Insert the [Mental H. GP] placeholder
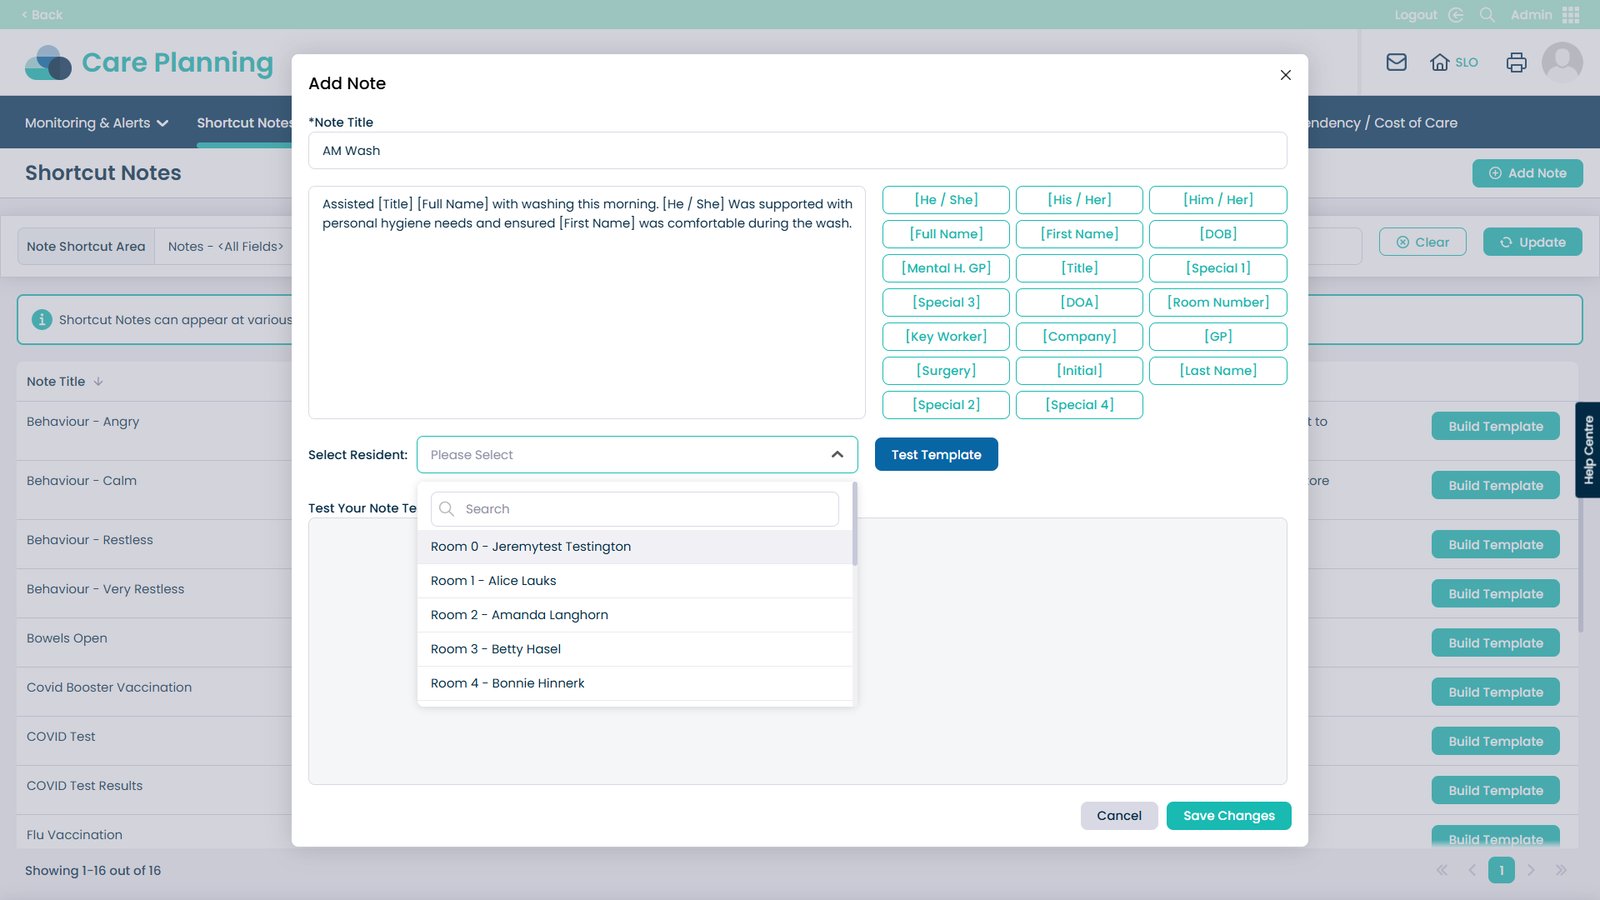Viewport: 1600px width, 900px height. pos(946,268)
